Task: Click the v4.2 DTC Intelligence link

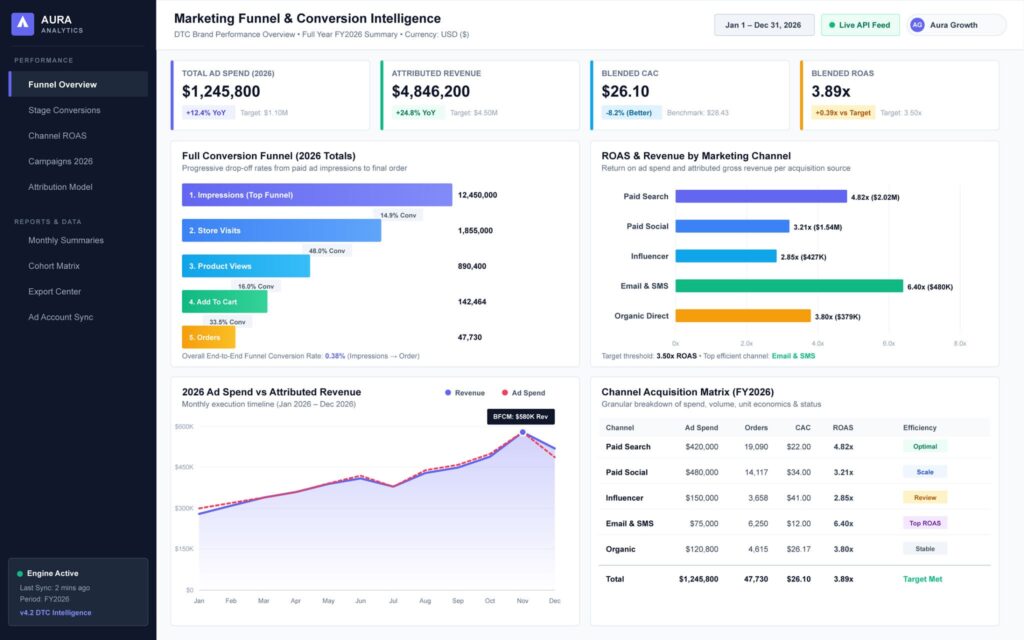Action: point(56,613)
